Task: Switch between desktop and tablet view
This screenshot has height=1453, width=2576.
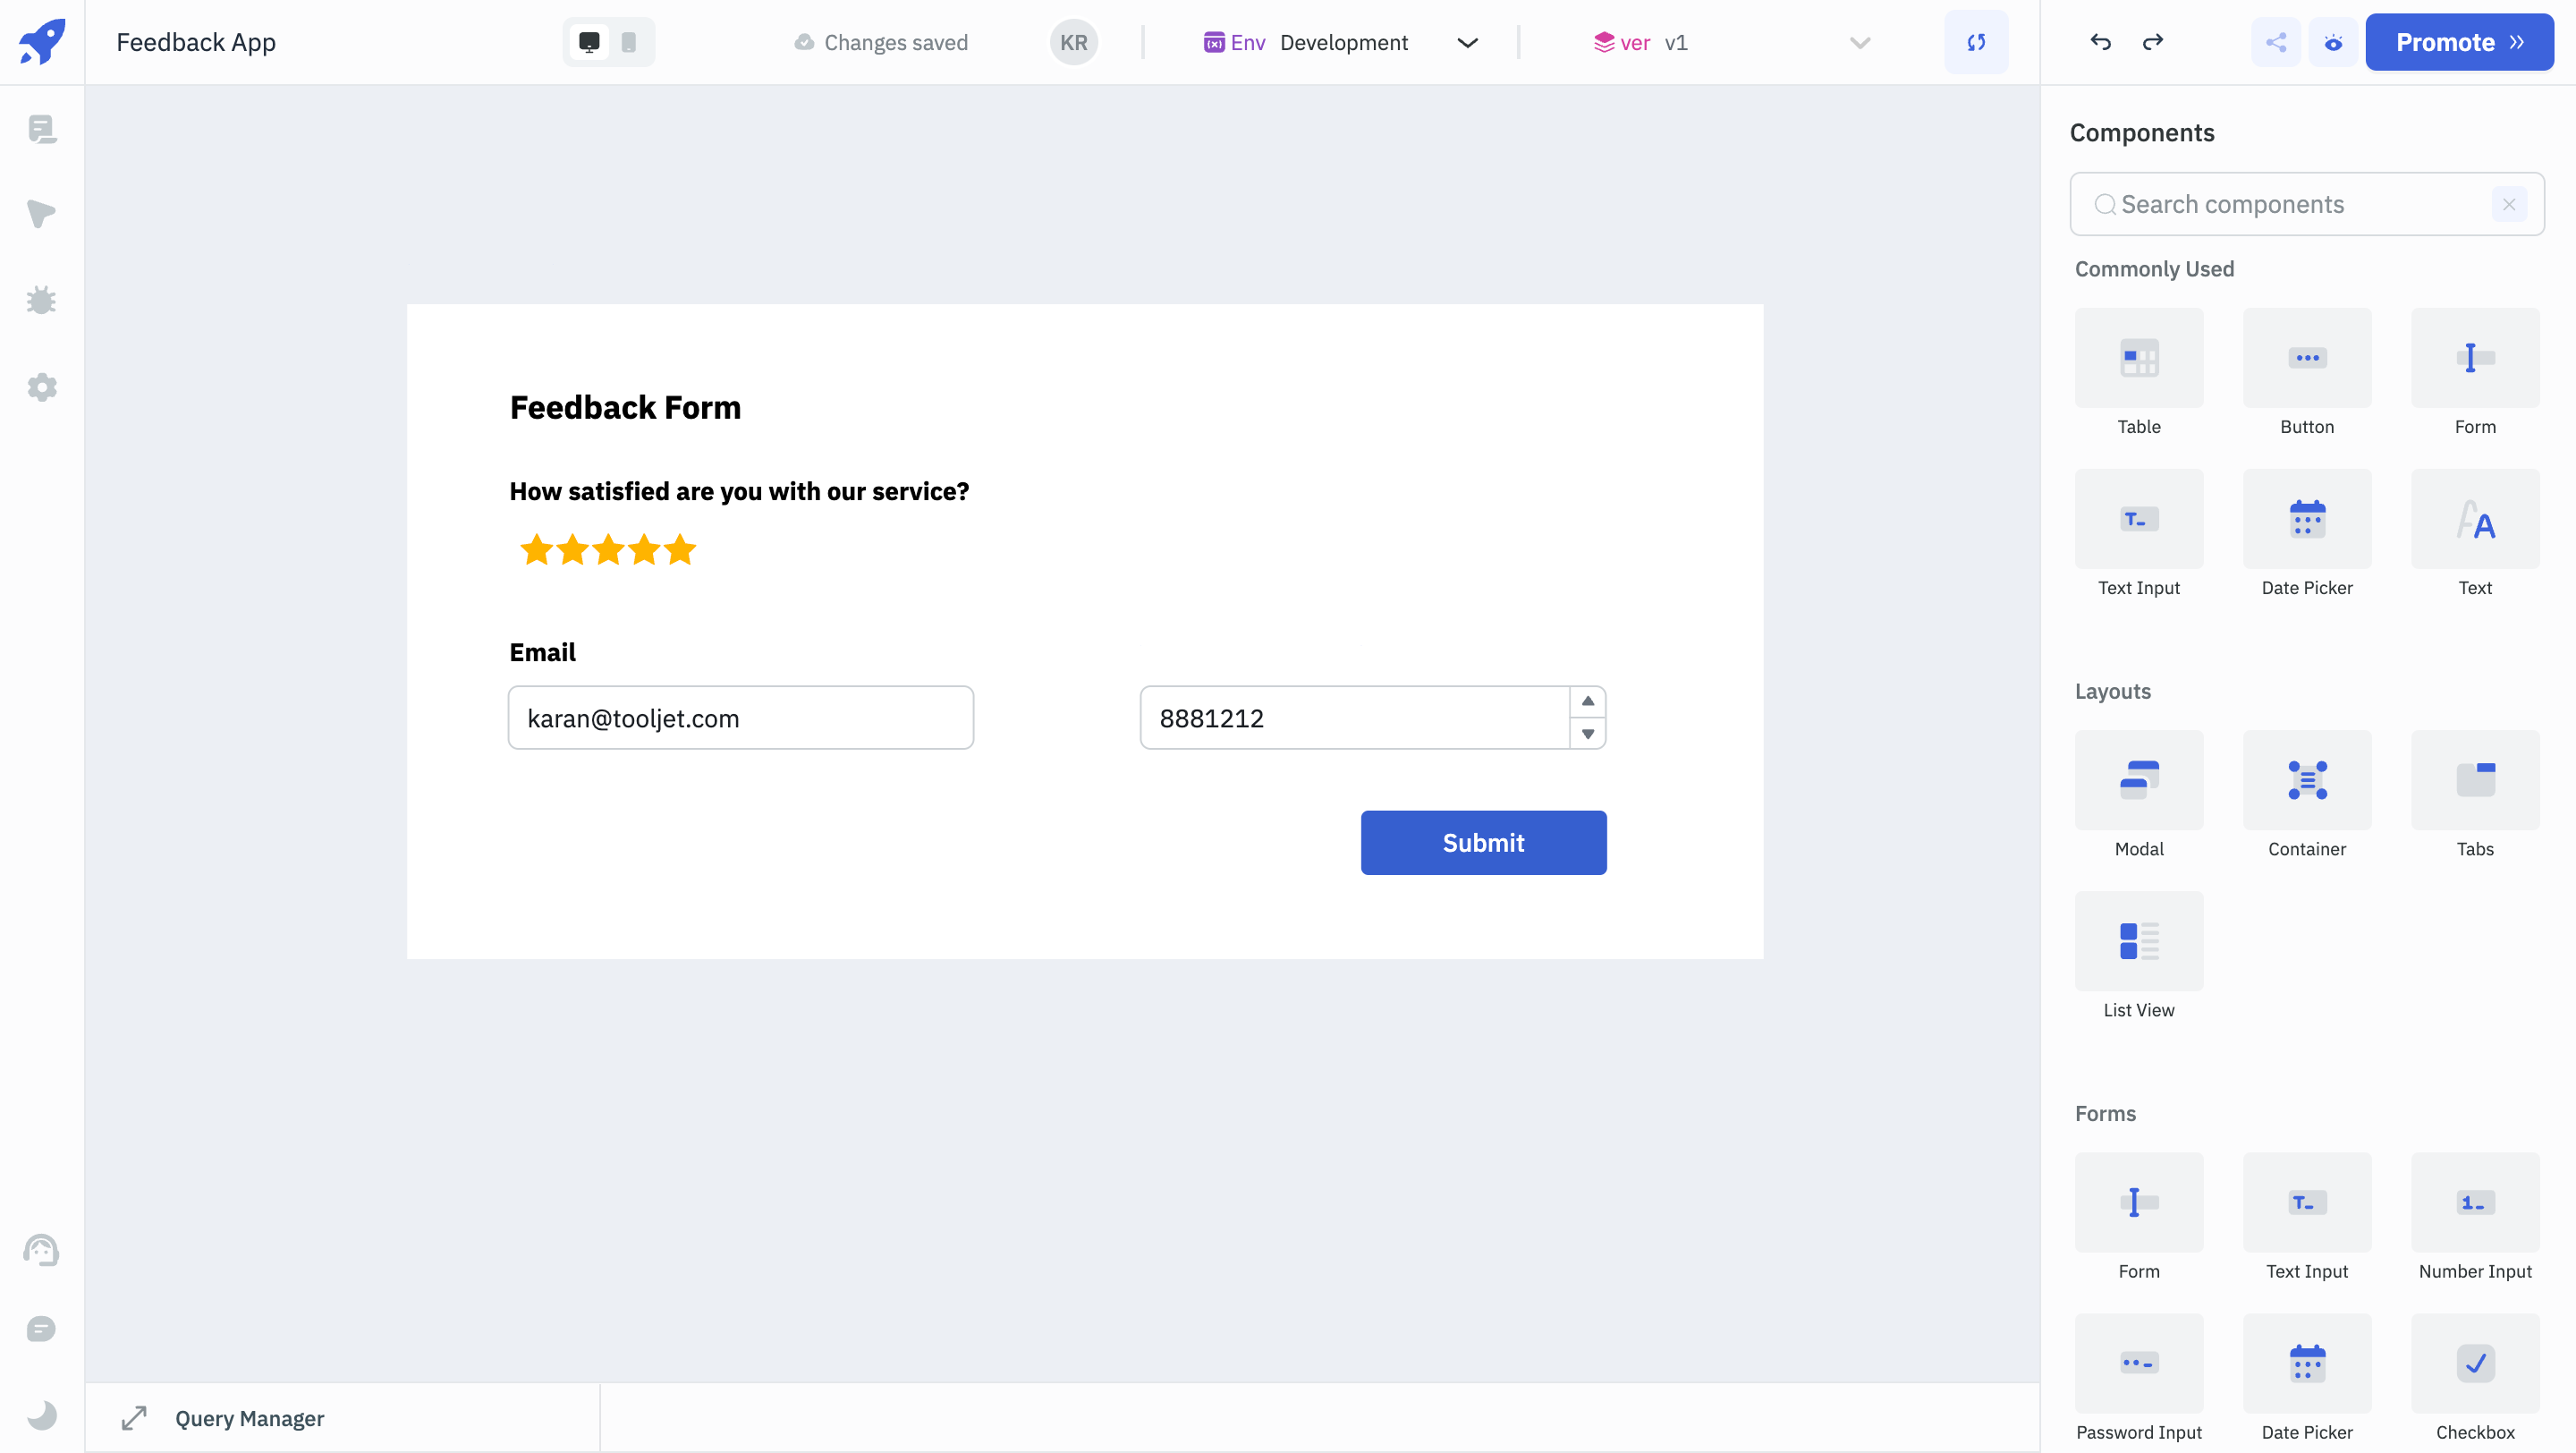Action: pos(630,40)
